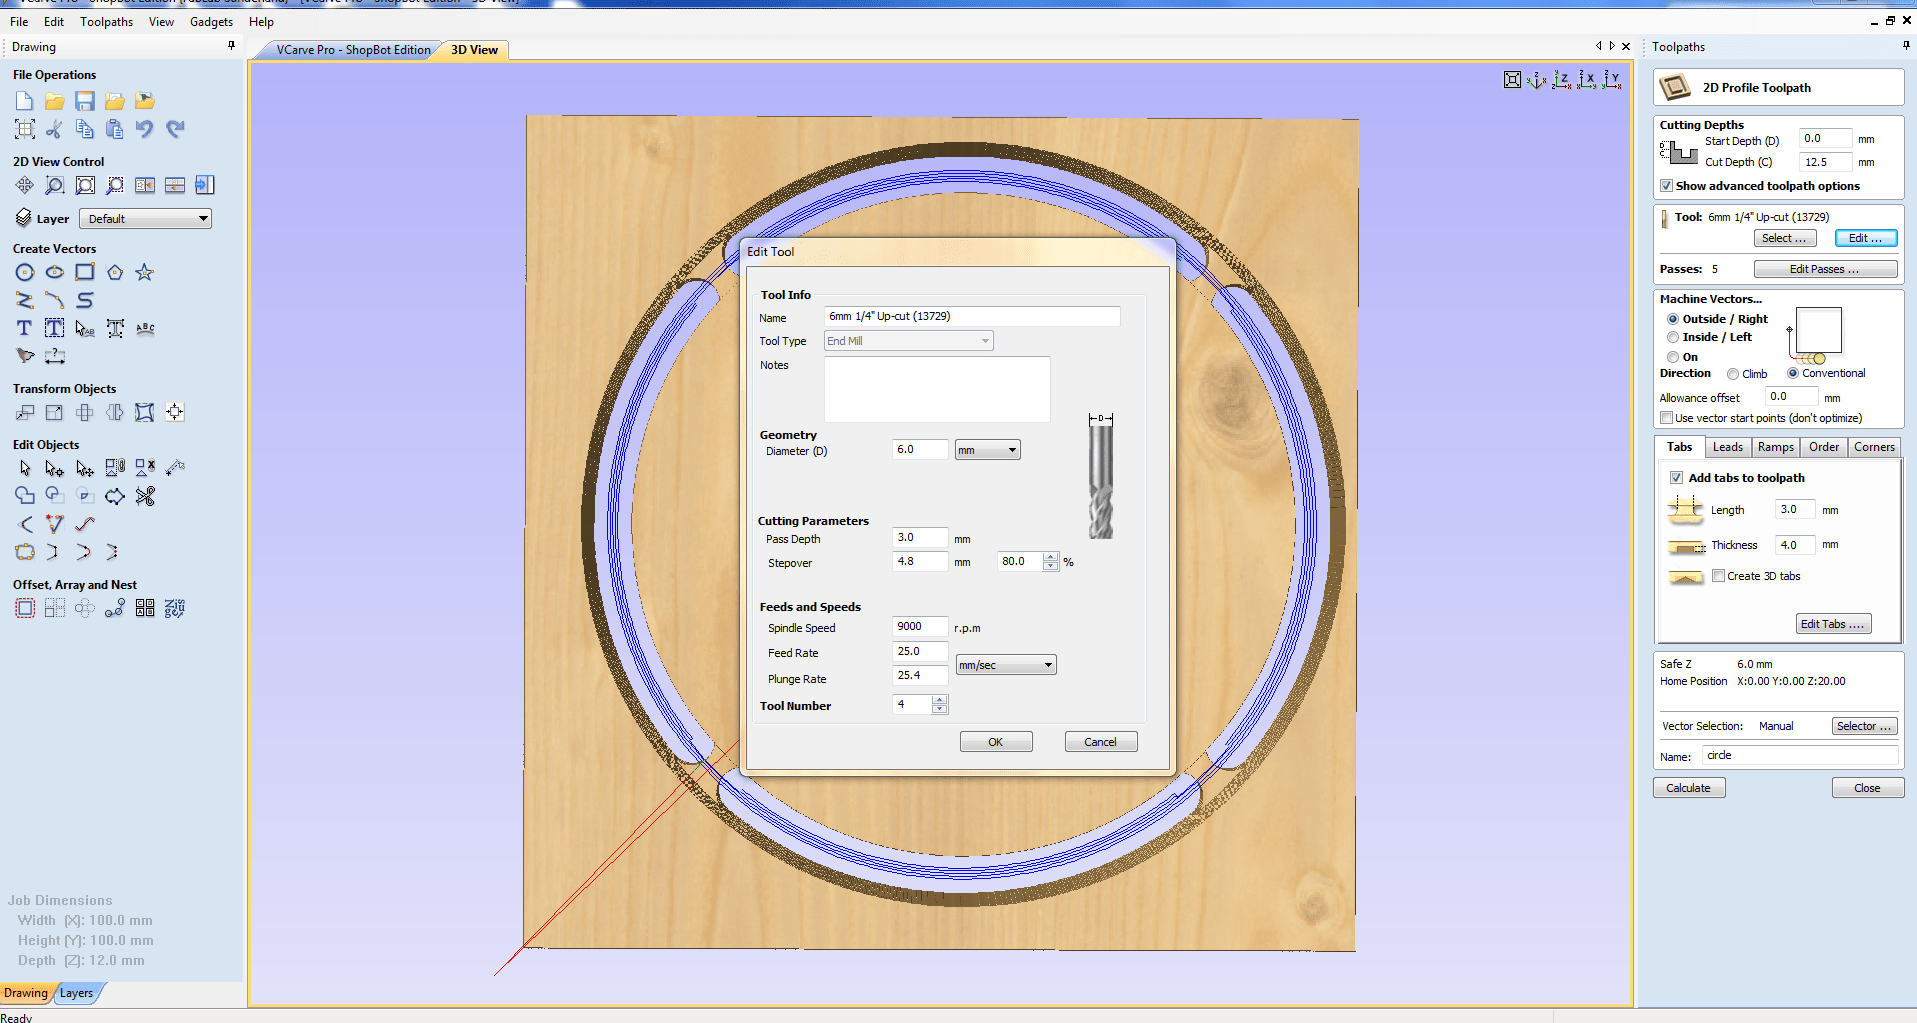
Task: Click the Undo arrow icon
Action: click(x=145, y=129)
